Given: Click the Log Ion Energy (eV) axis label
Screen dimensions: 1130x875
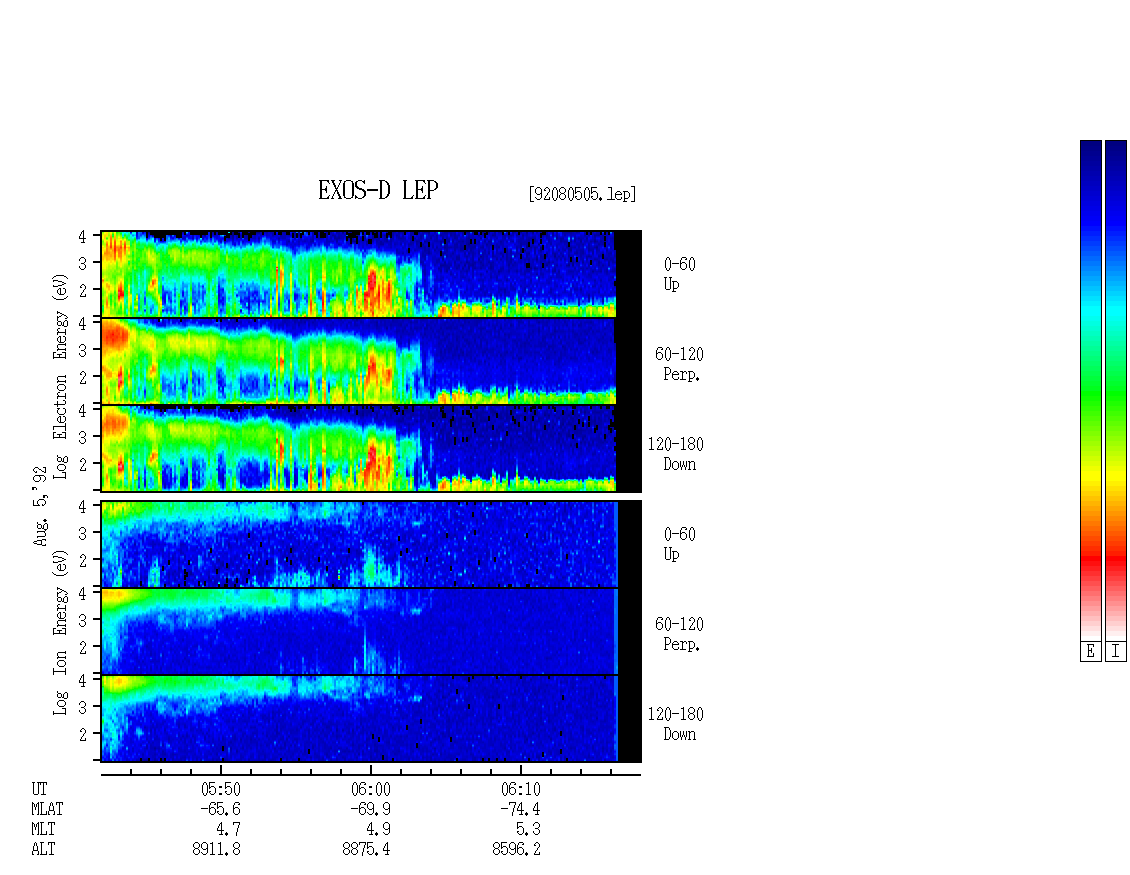Looking at the screenshot, I should click(61, 632).
